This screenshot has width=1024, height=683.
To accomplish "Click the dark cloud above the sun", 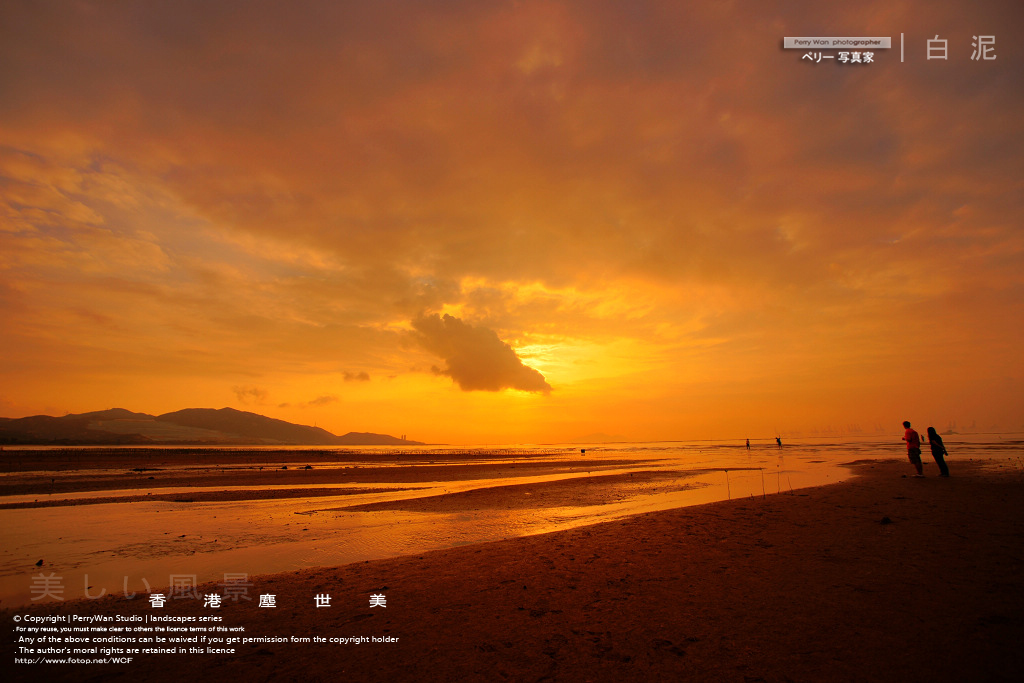I will click(480, 353).
